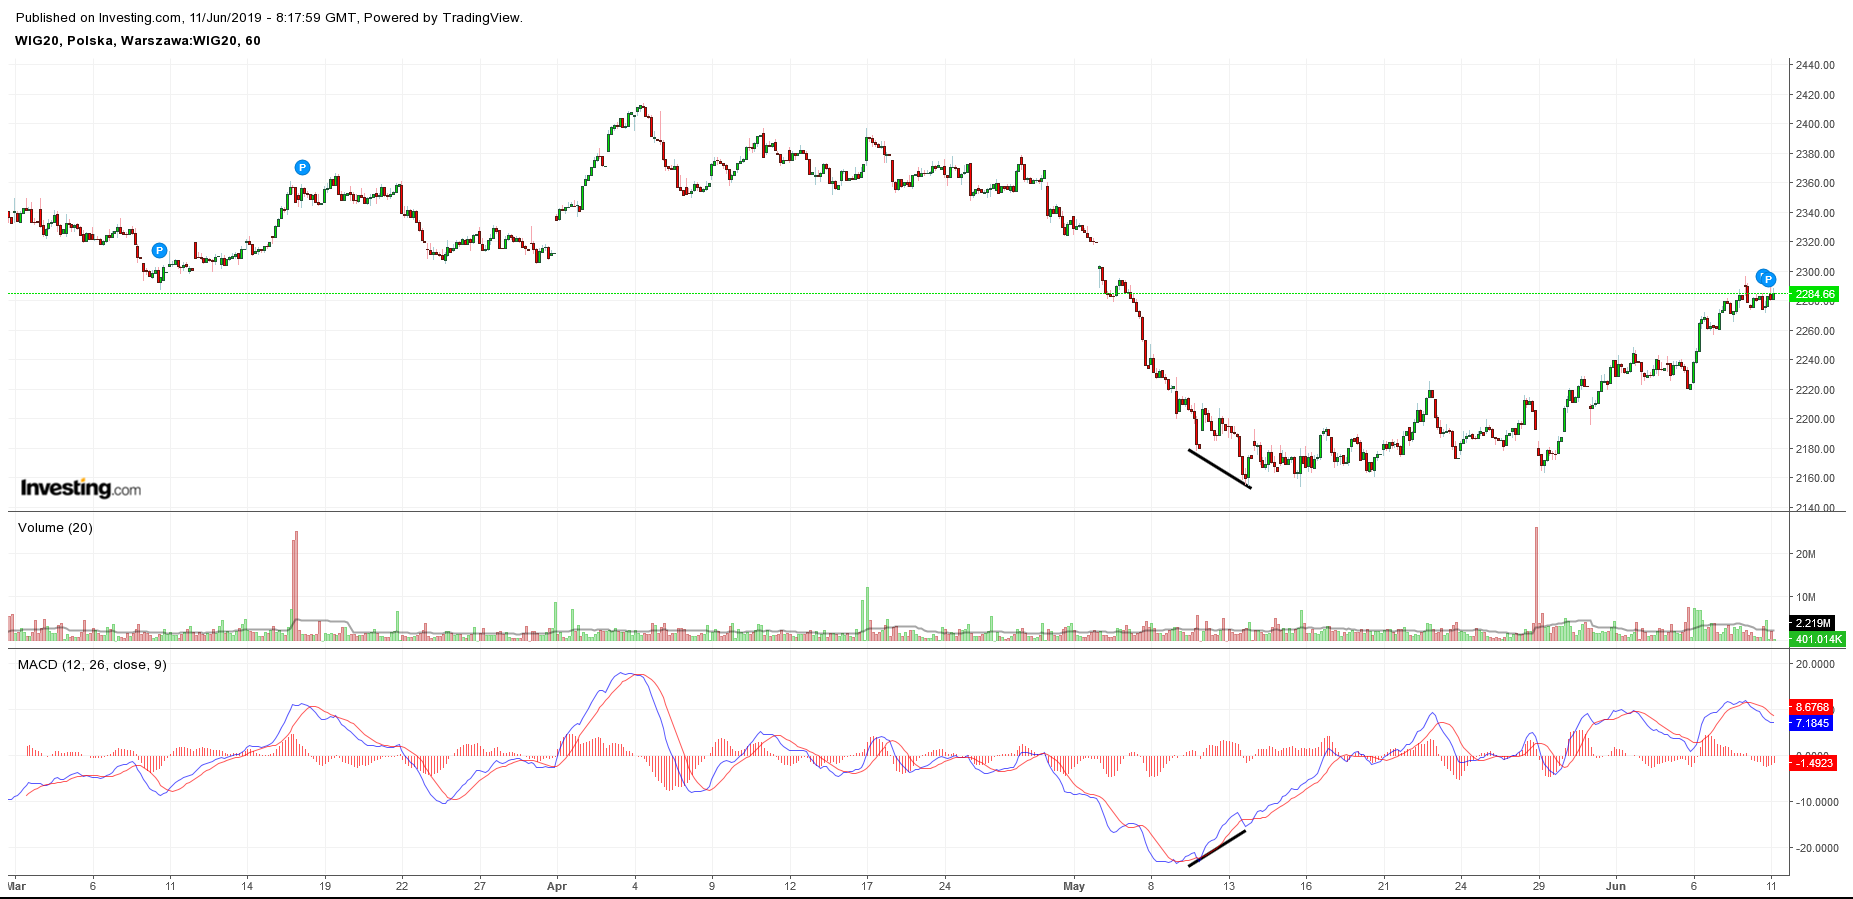Click the '12' date label on the time axis

[x=790, y=886]
